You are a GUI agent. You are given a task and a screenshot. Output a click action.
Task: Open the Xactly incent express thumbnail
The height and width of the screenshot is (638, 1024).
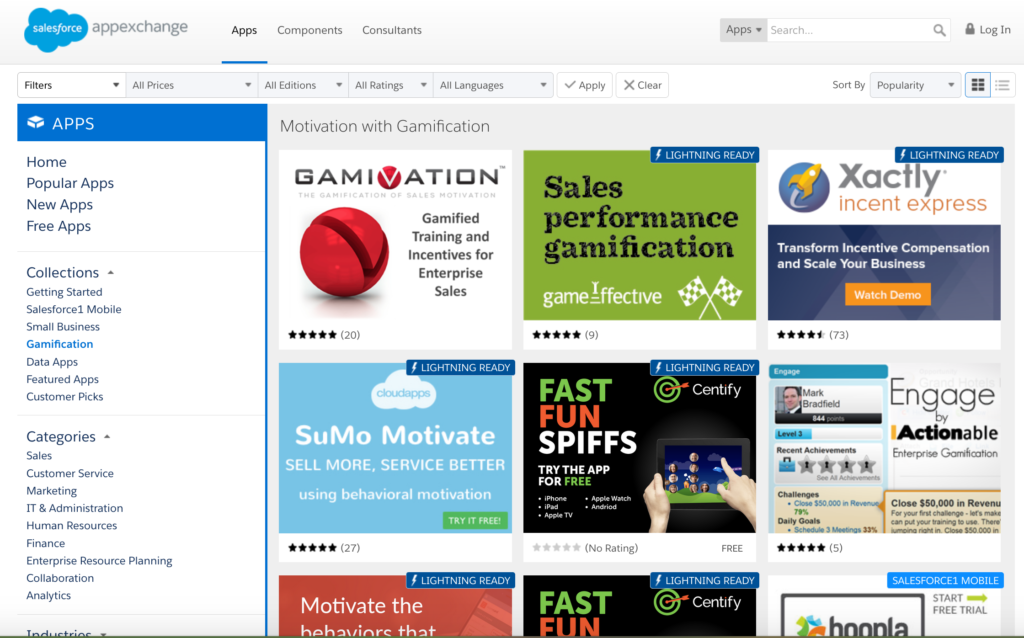884,235
